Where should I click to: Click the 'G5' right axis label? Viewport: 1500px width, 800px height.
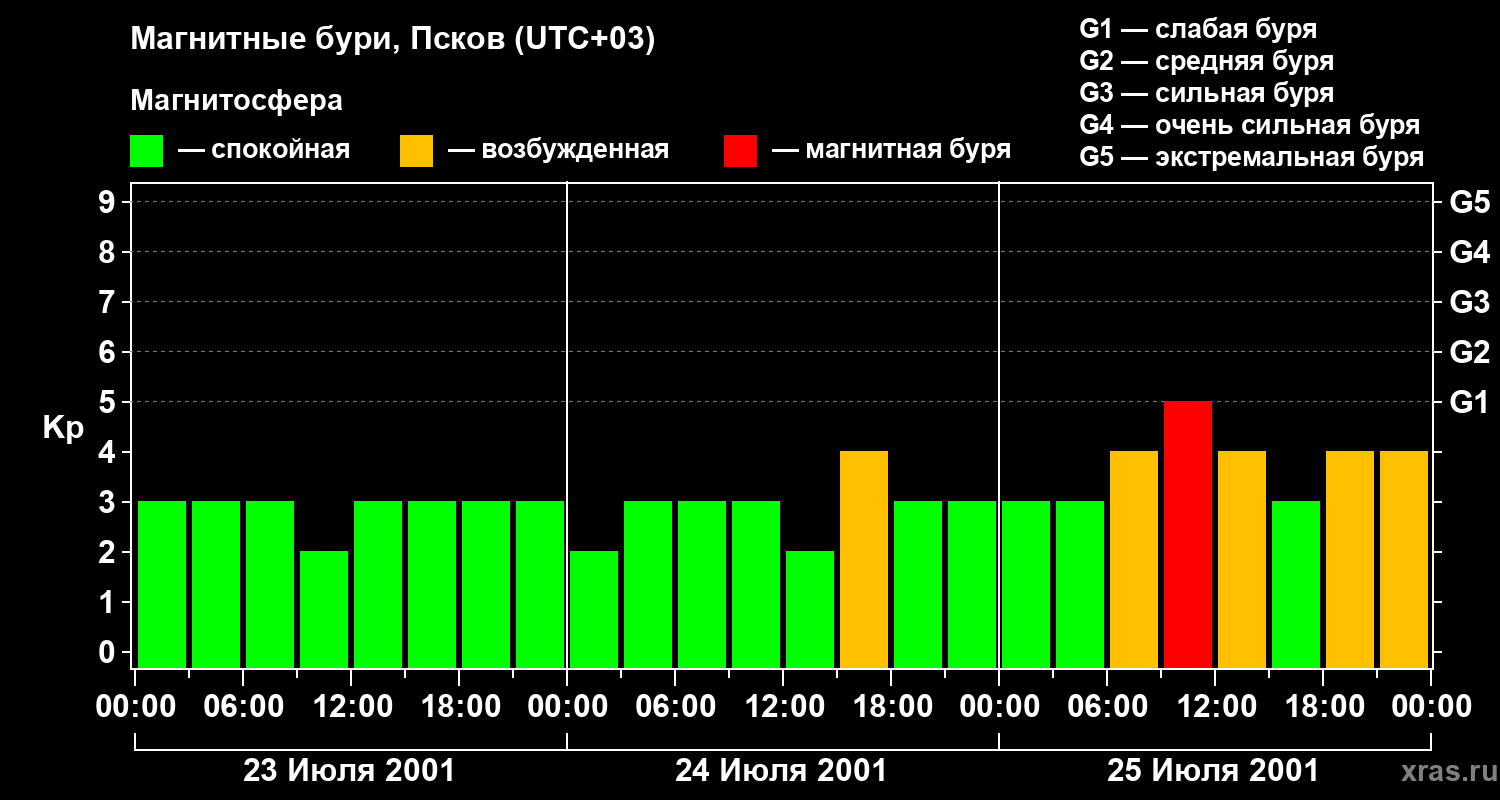1469,202
